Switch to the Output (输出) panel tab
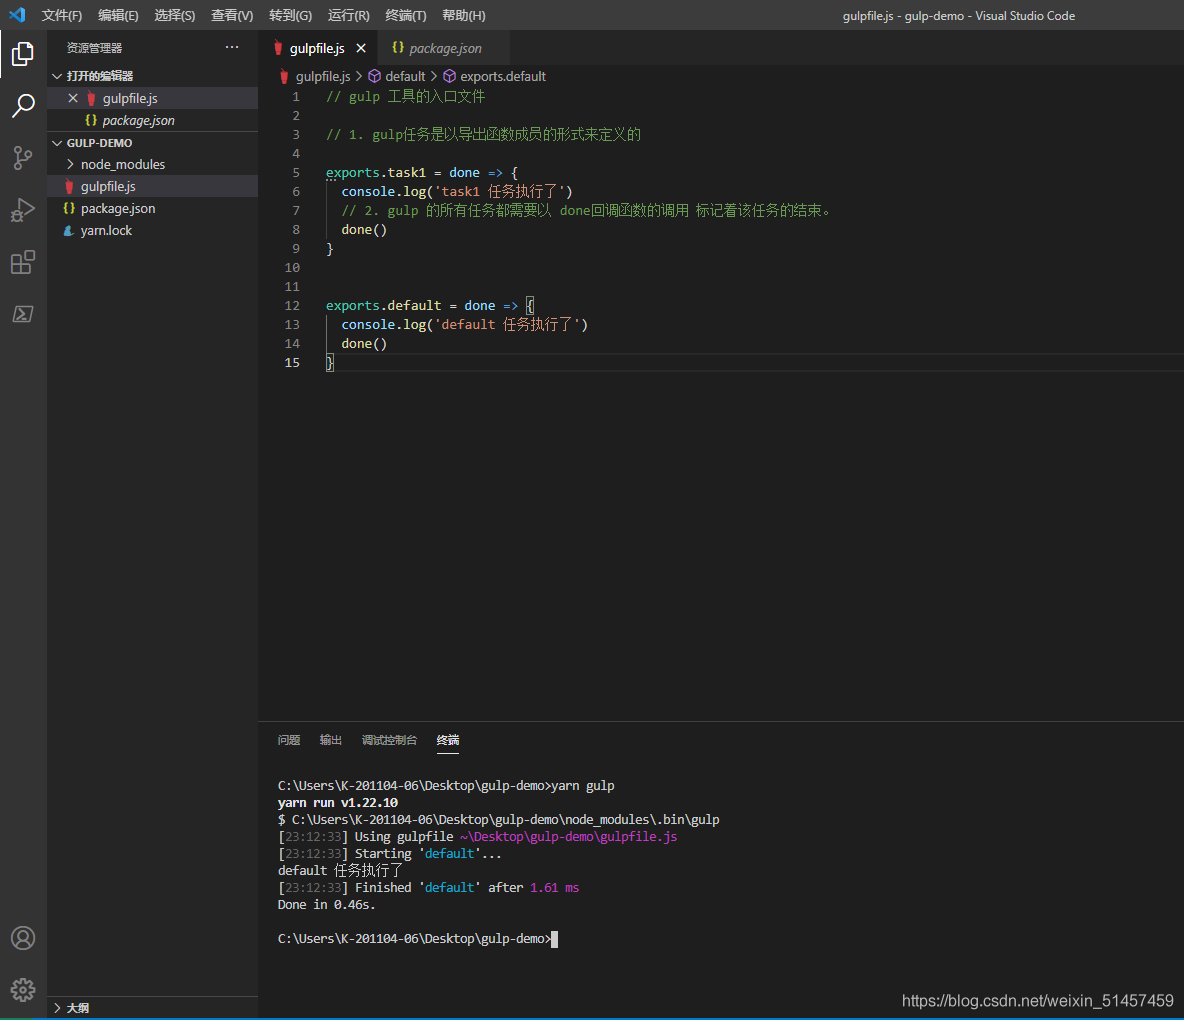 coord(331,740)
